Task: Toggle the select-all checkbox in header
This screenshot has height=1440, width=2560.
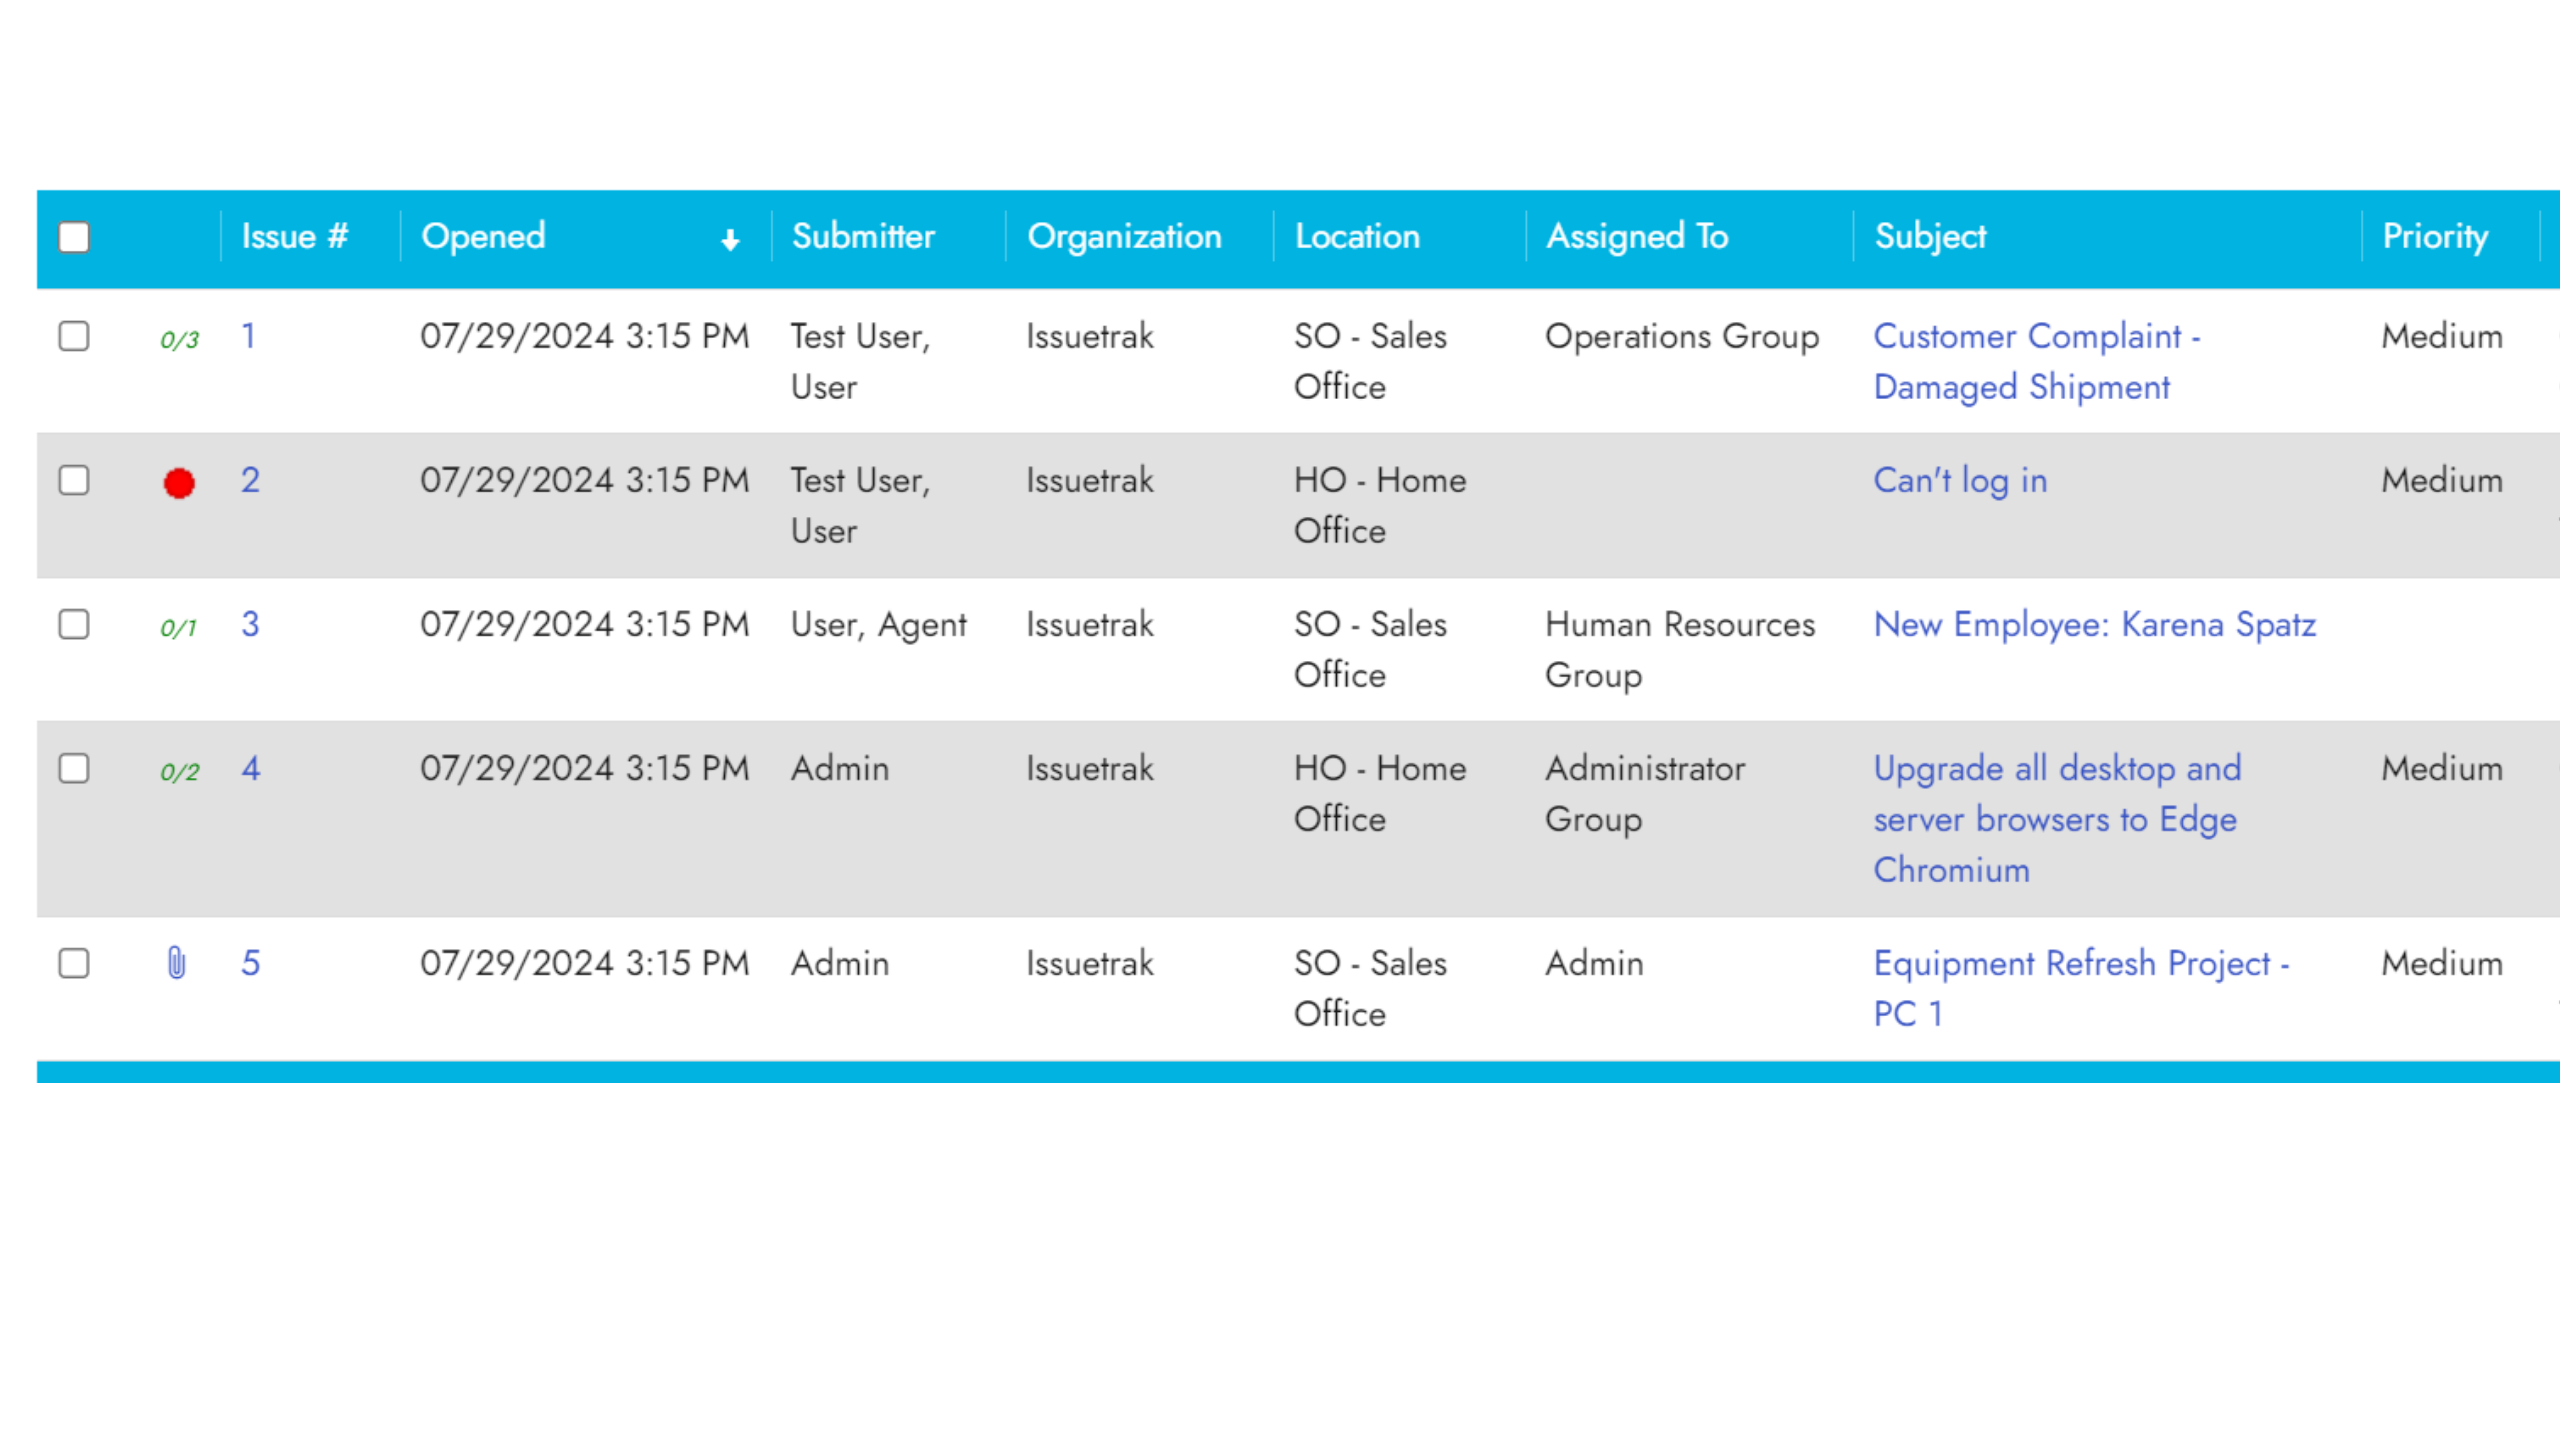Action: 74,237
